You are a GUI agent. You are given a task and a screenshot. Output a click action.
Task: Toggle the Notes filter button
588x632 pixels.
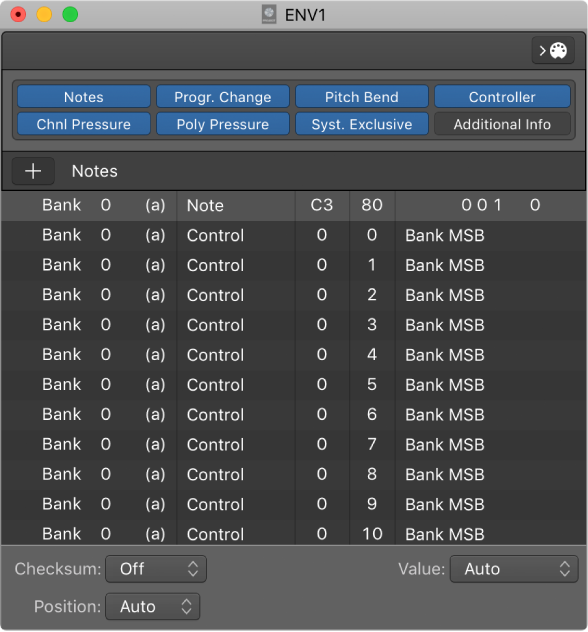(x=84, y=97)
